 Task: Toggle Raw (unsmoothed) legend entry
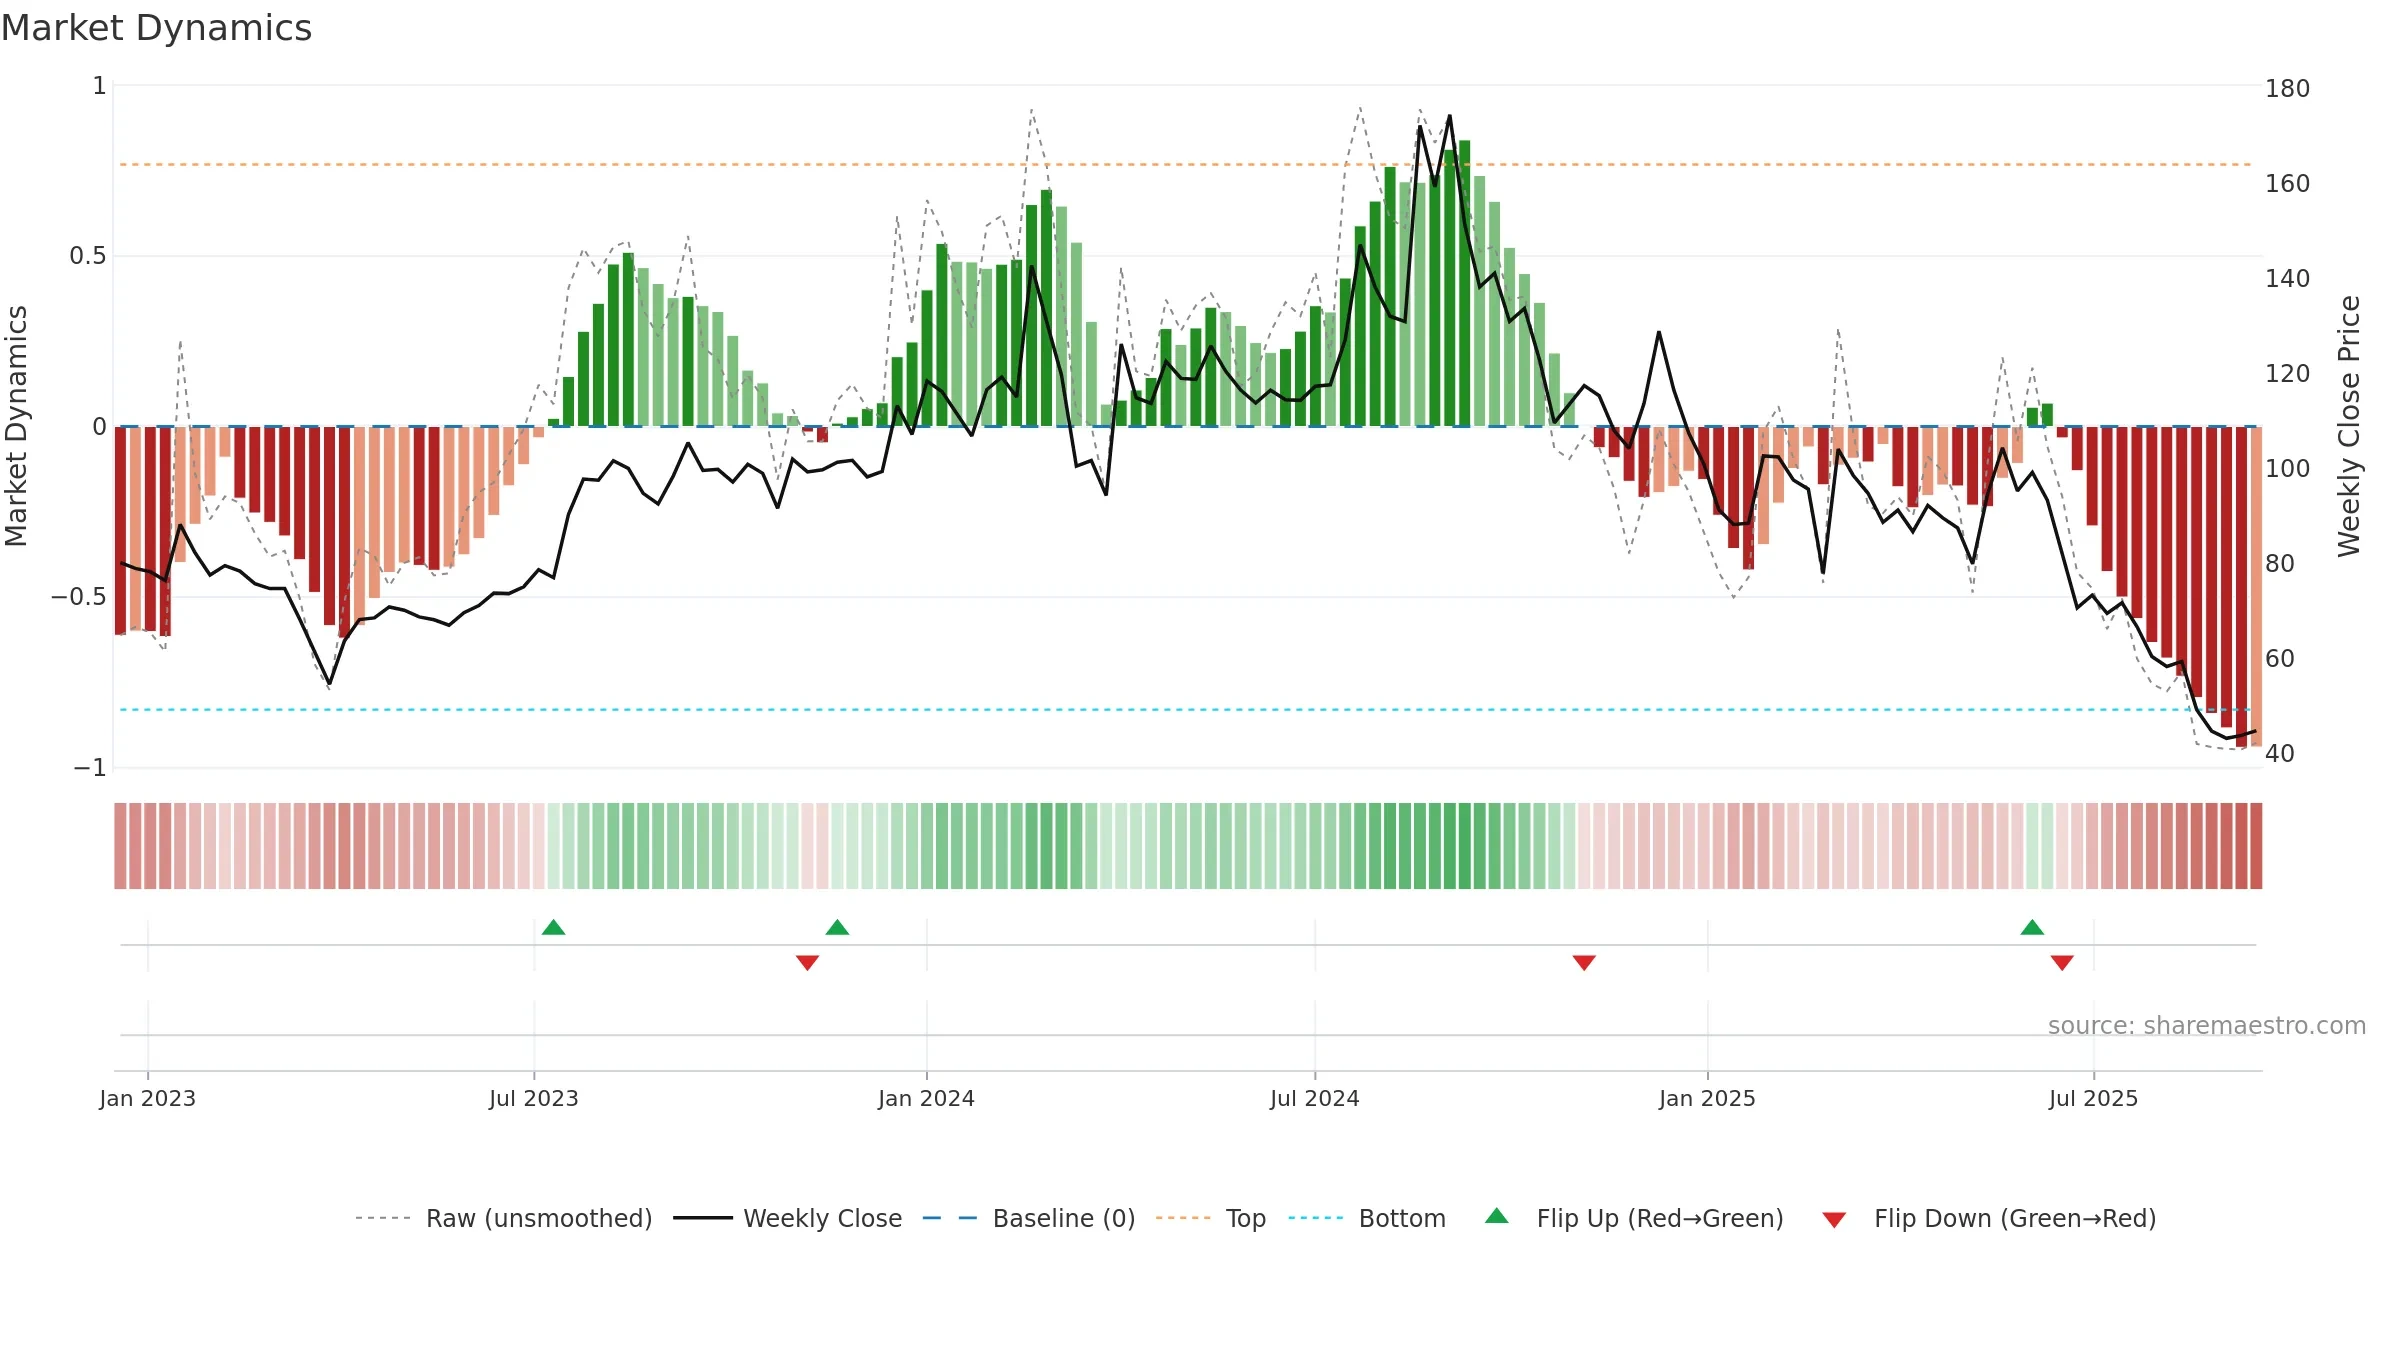(504, 1218)
